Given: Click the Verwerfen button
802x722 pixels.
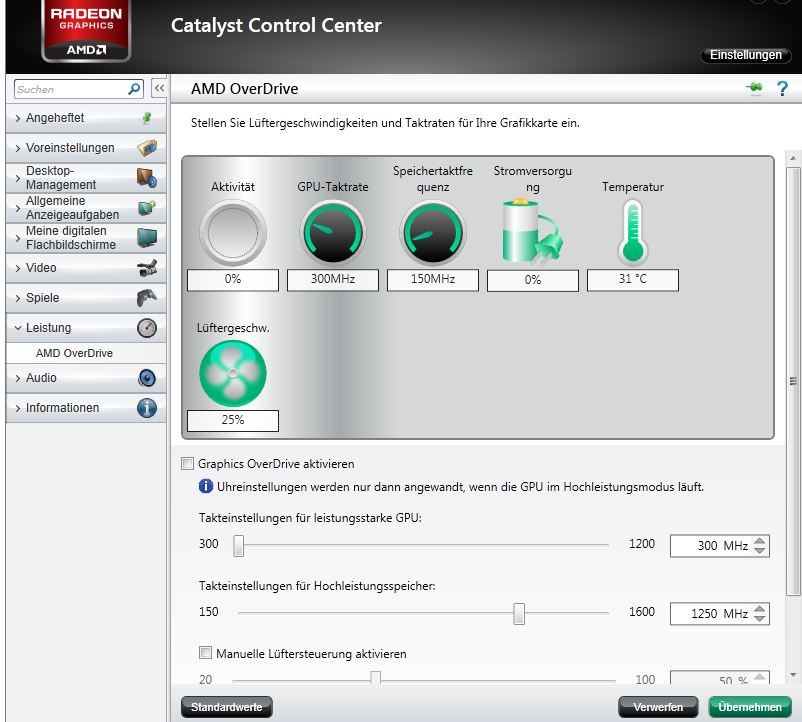Looking at the screenshot, I should coord(658,707).
